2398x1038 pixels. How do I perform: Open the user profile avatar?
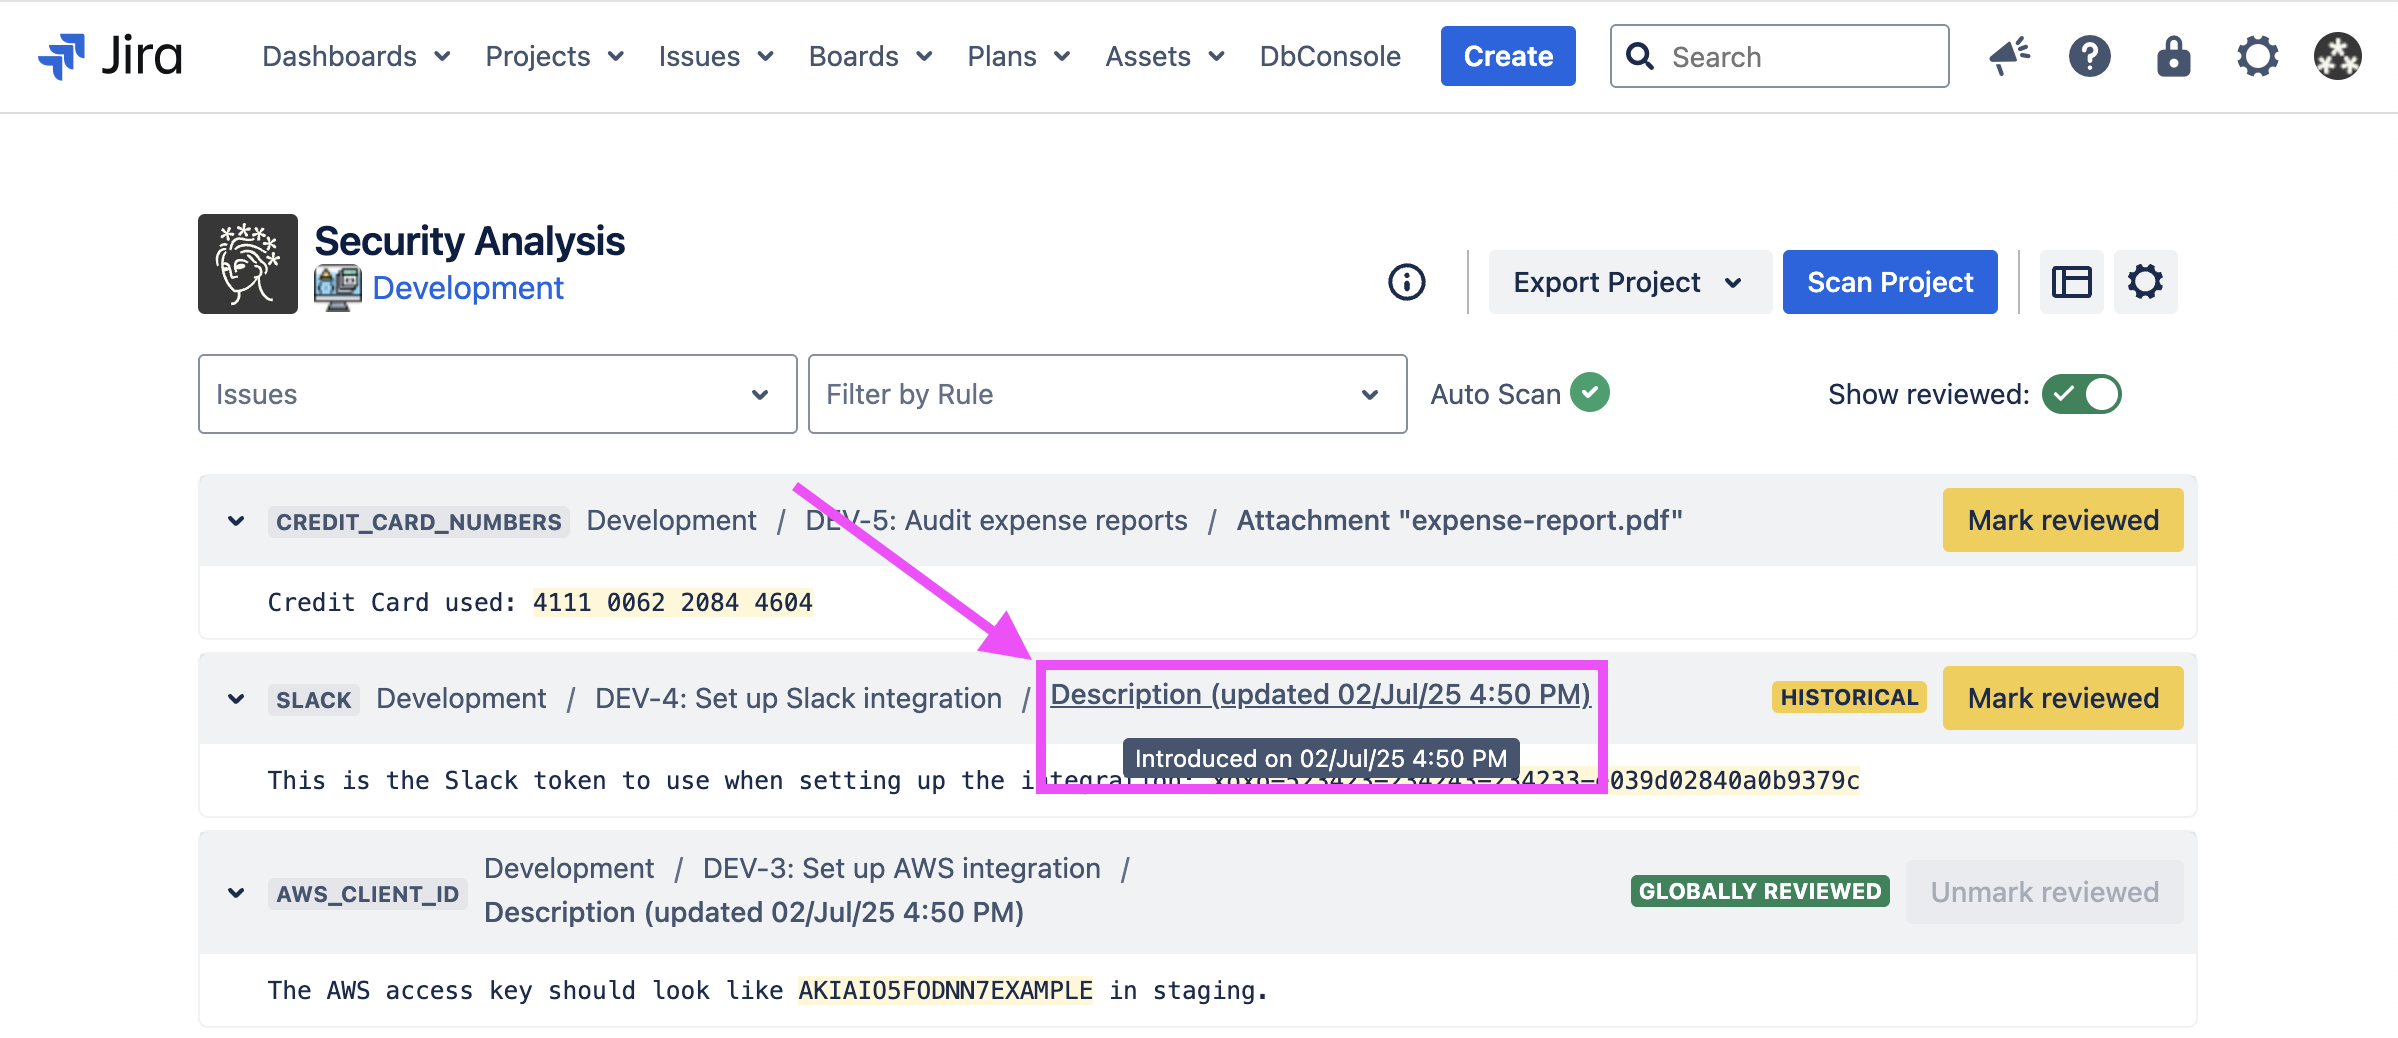(x=2337, y=56)
